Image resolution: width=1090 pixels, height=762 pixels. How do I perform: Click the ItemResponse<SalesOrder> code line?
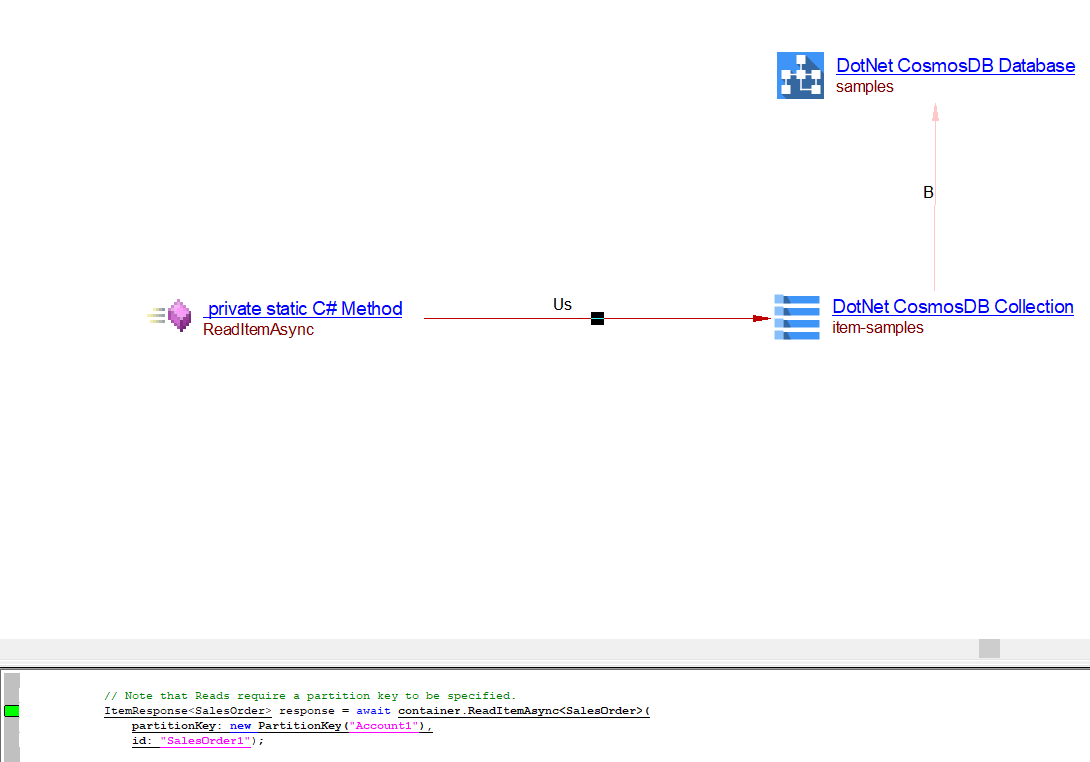click(376, 711)
